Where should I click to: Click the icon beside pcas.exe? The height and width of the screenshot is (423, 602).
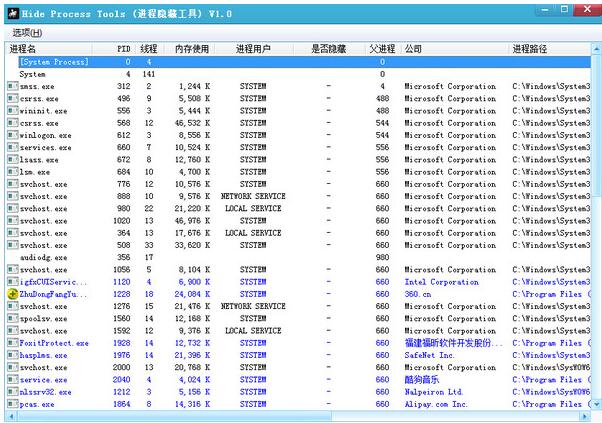click(x=13, y=404)
